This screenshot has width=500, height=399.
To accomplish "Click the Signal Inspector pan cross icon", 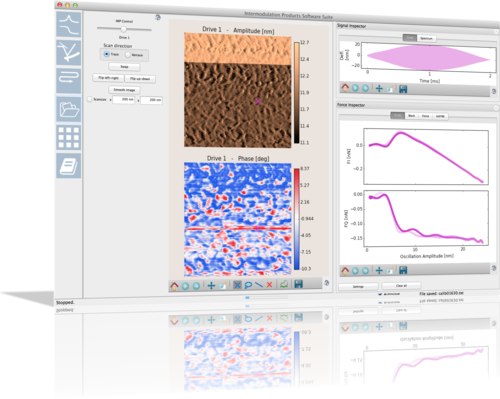I will (x=379, y=88).
